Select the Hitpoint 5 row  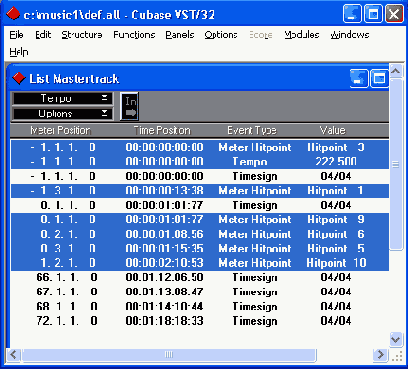tap(200, 249)
